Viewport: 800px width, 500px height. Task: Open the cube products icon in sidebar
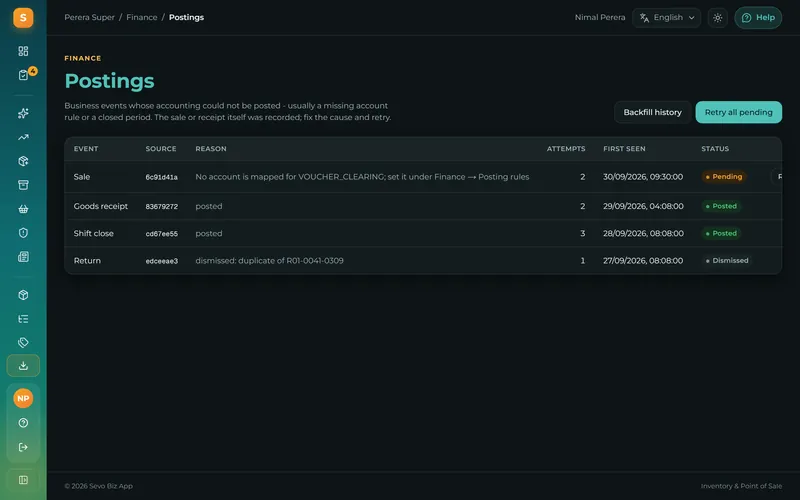pos(23,295)
